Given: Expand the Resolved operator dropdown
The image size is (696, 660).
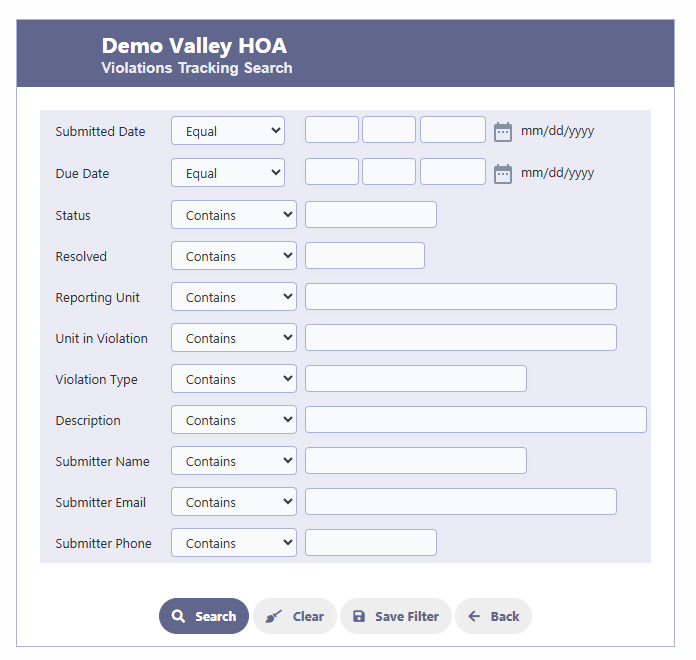Looking at the screenshot, I should (234, 256).
